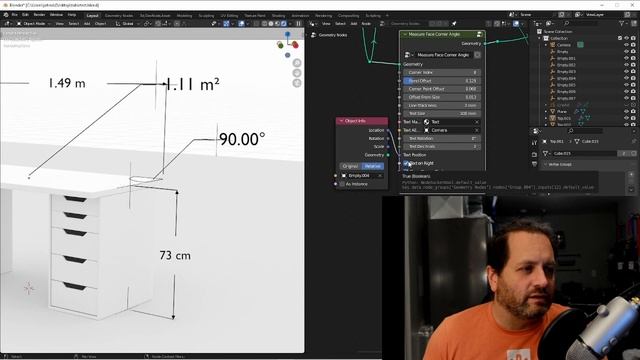Switch to the Layout workspace tab
The image size is (640, 360).
(x=92, y=16)
